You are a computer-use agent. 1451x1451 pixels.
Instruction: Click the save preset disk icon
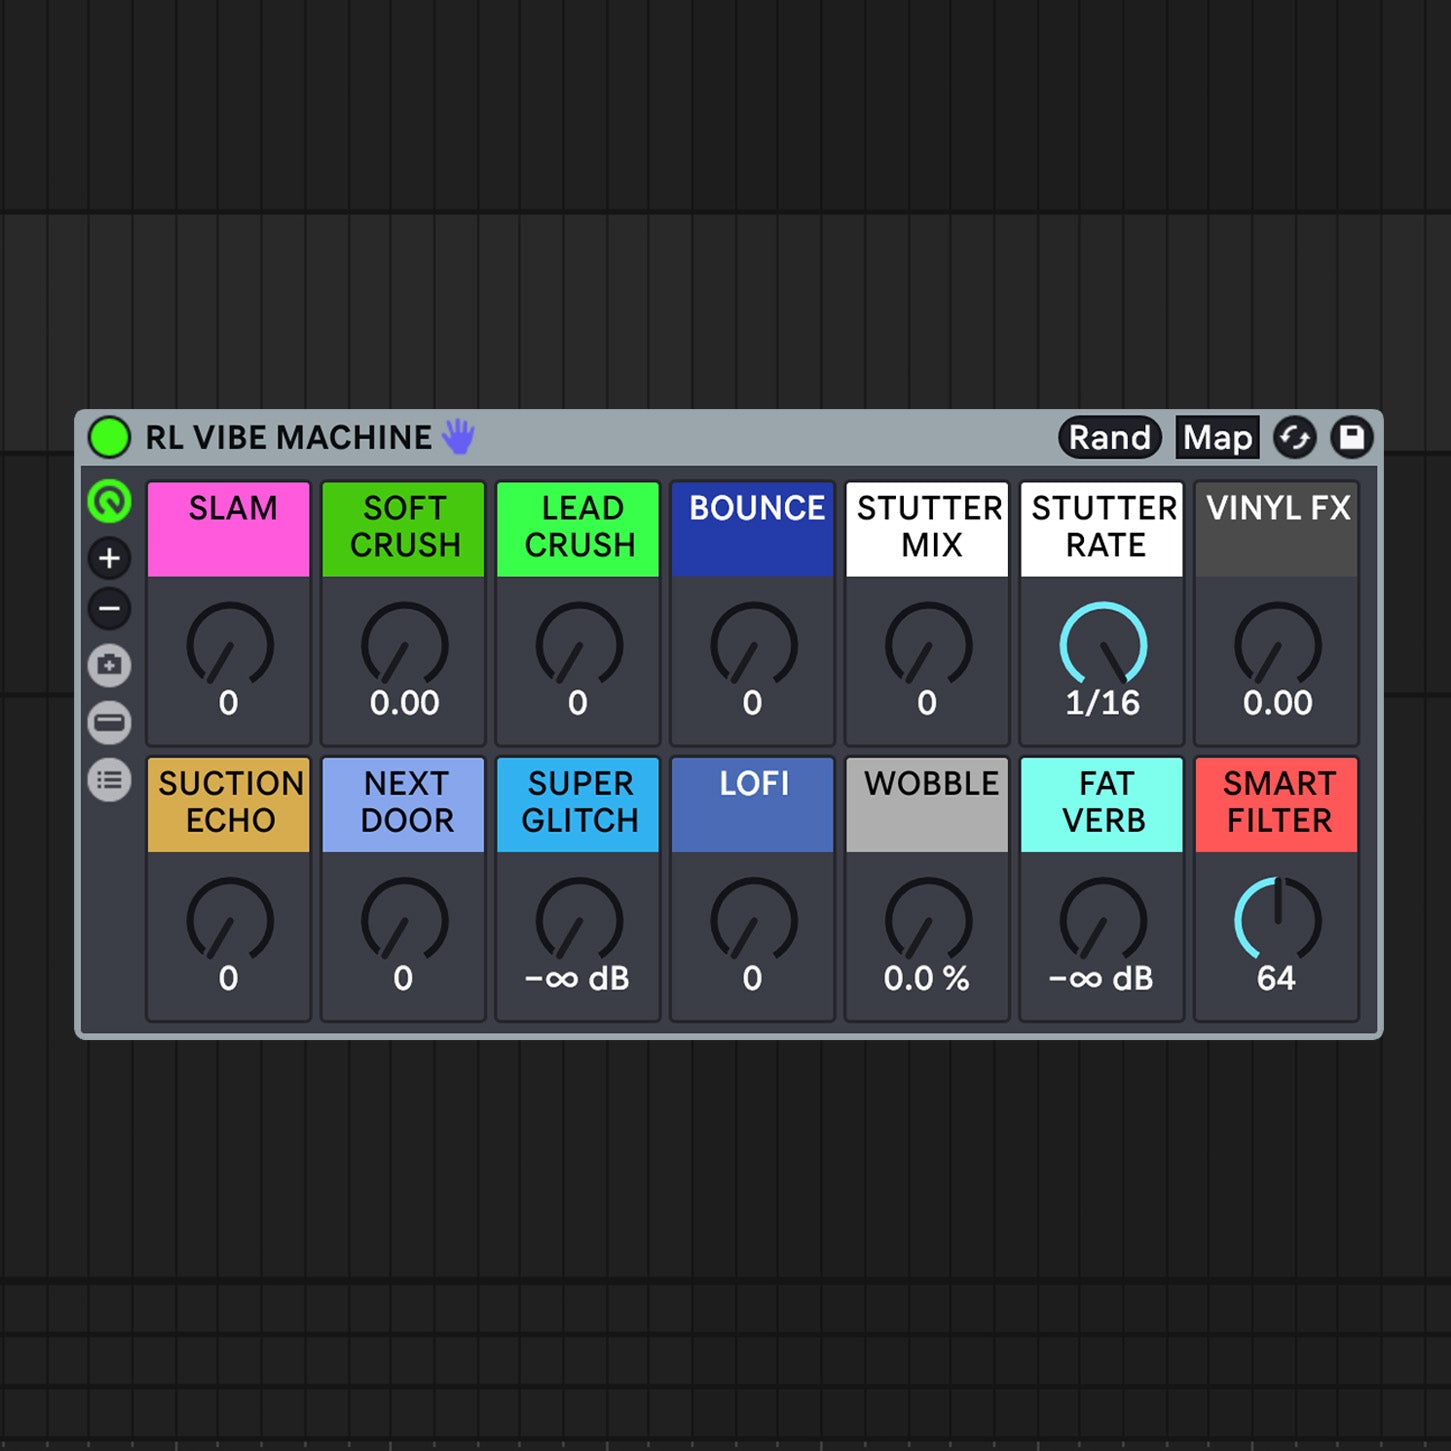click(1351, 437)
